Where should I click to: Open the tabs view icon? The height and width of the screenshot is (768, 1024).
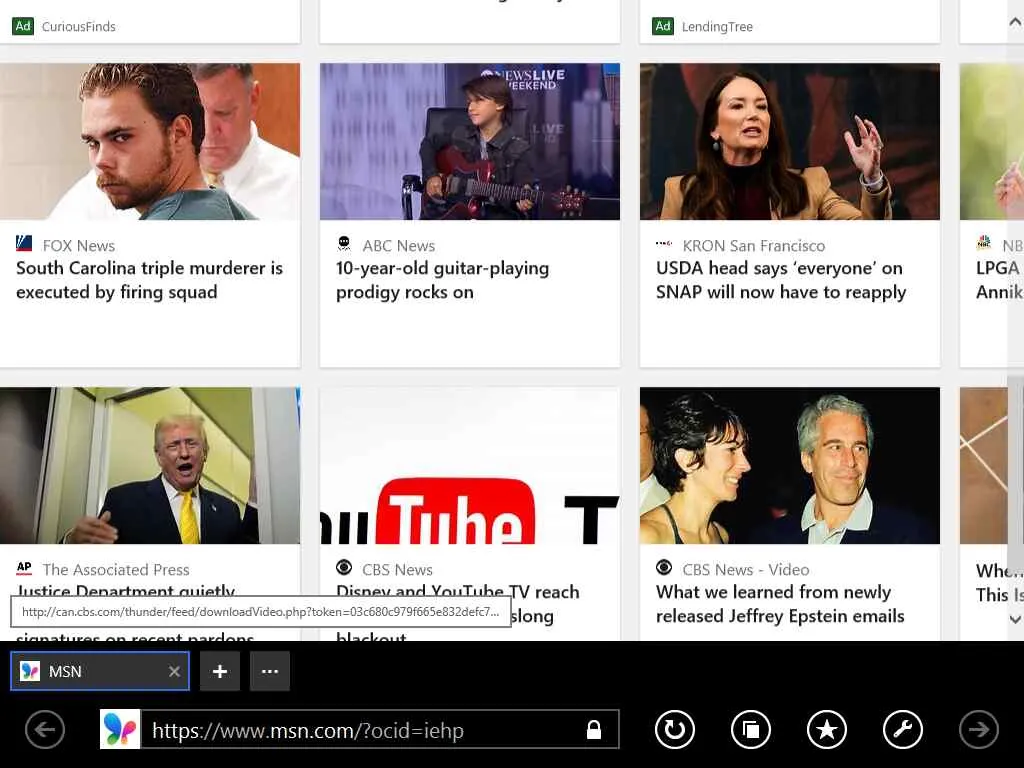pos(751,729)
